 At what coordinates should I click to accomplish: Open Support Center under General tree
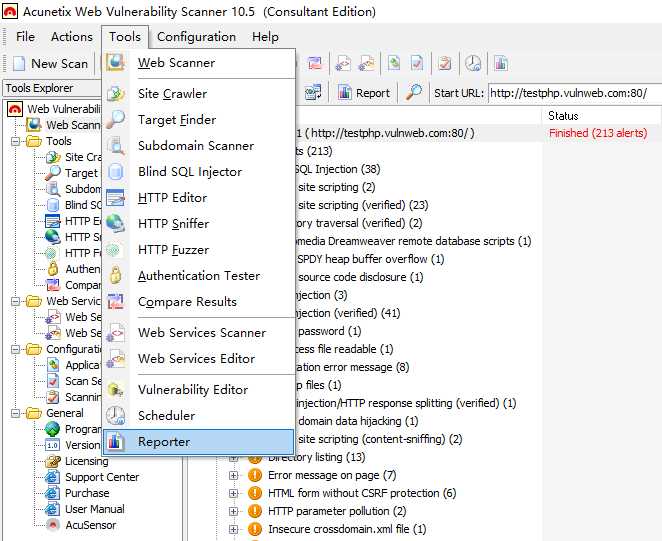pos(93,477)
